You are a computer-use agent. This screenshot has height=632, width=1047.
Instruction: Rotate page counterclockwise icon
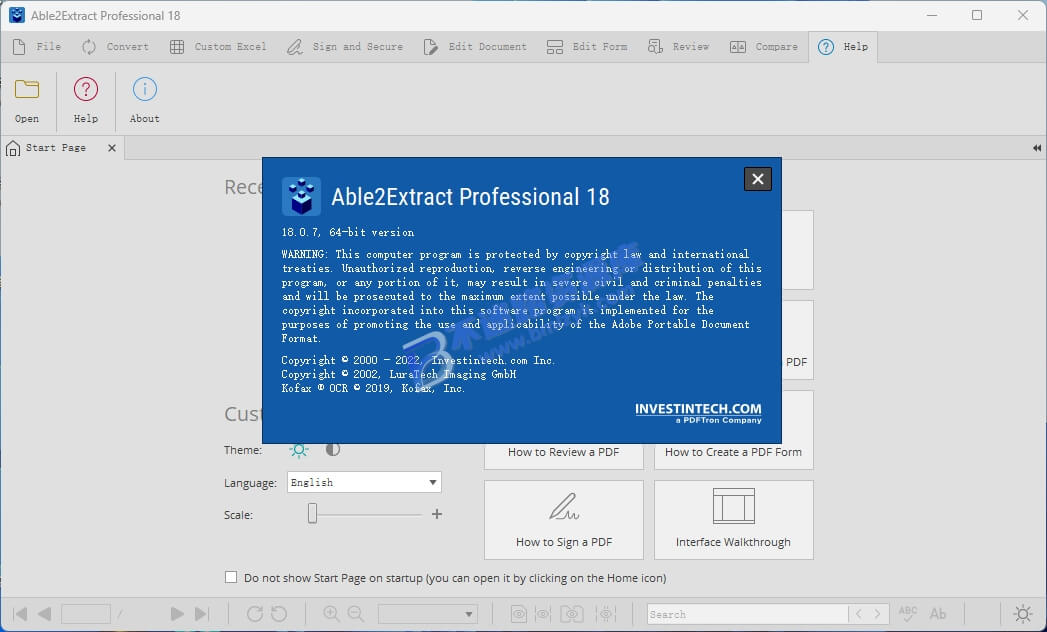coord(279,614)
